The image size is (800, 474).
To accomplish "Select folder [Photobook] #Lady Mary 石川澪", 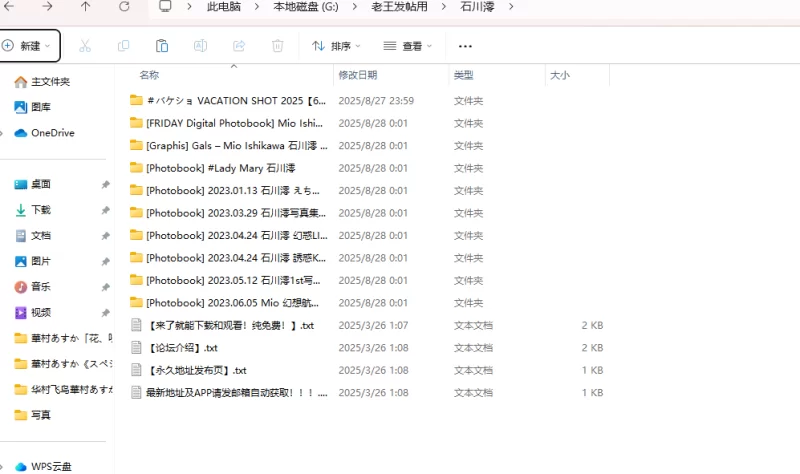I will [213, 168].
